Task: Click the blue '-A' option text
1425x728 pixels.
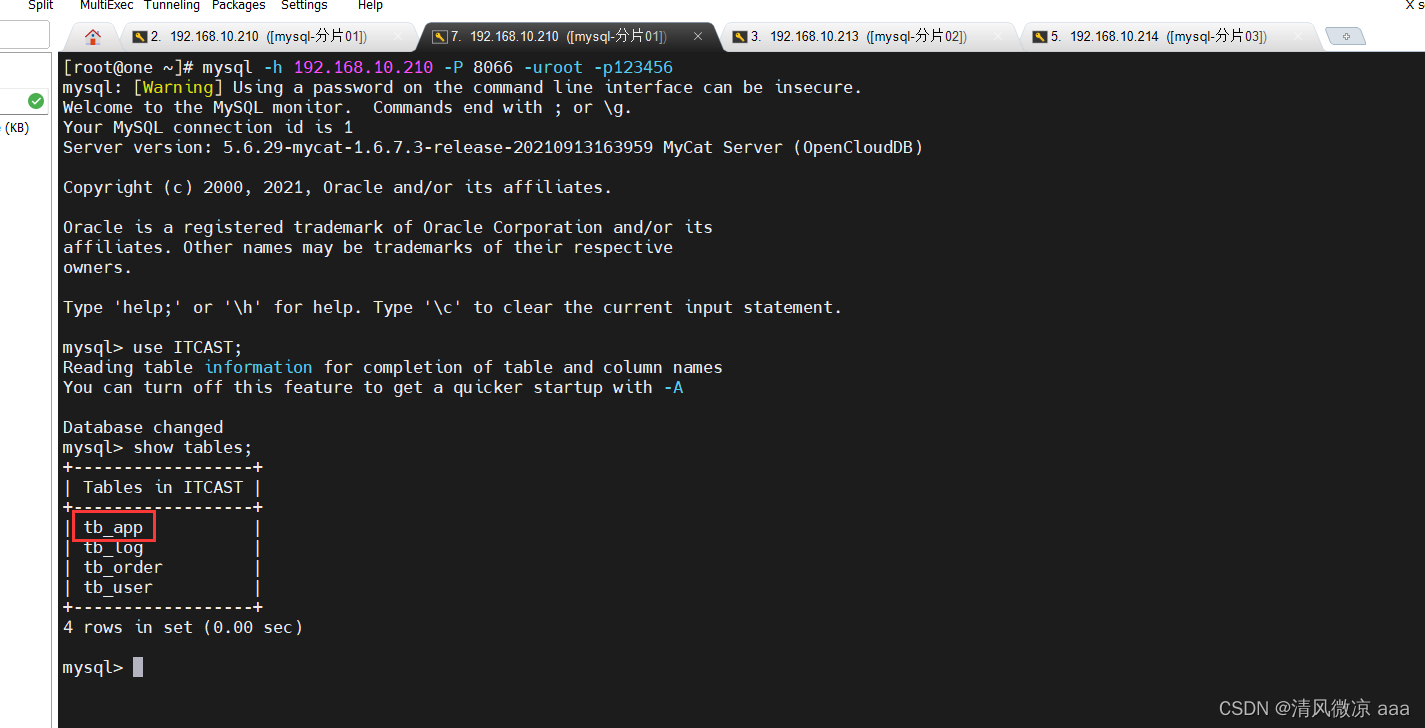Action: point(673,387)
